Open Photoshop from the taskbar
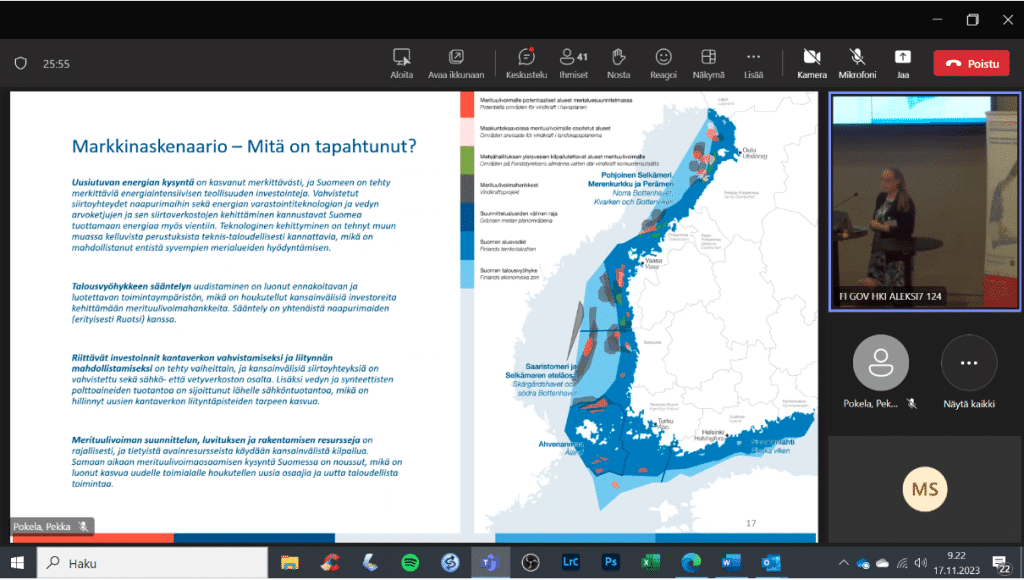This screenshot has width=1024, height=580. click(x=611, y=562)
